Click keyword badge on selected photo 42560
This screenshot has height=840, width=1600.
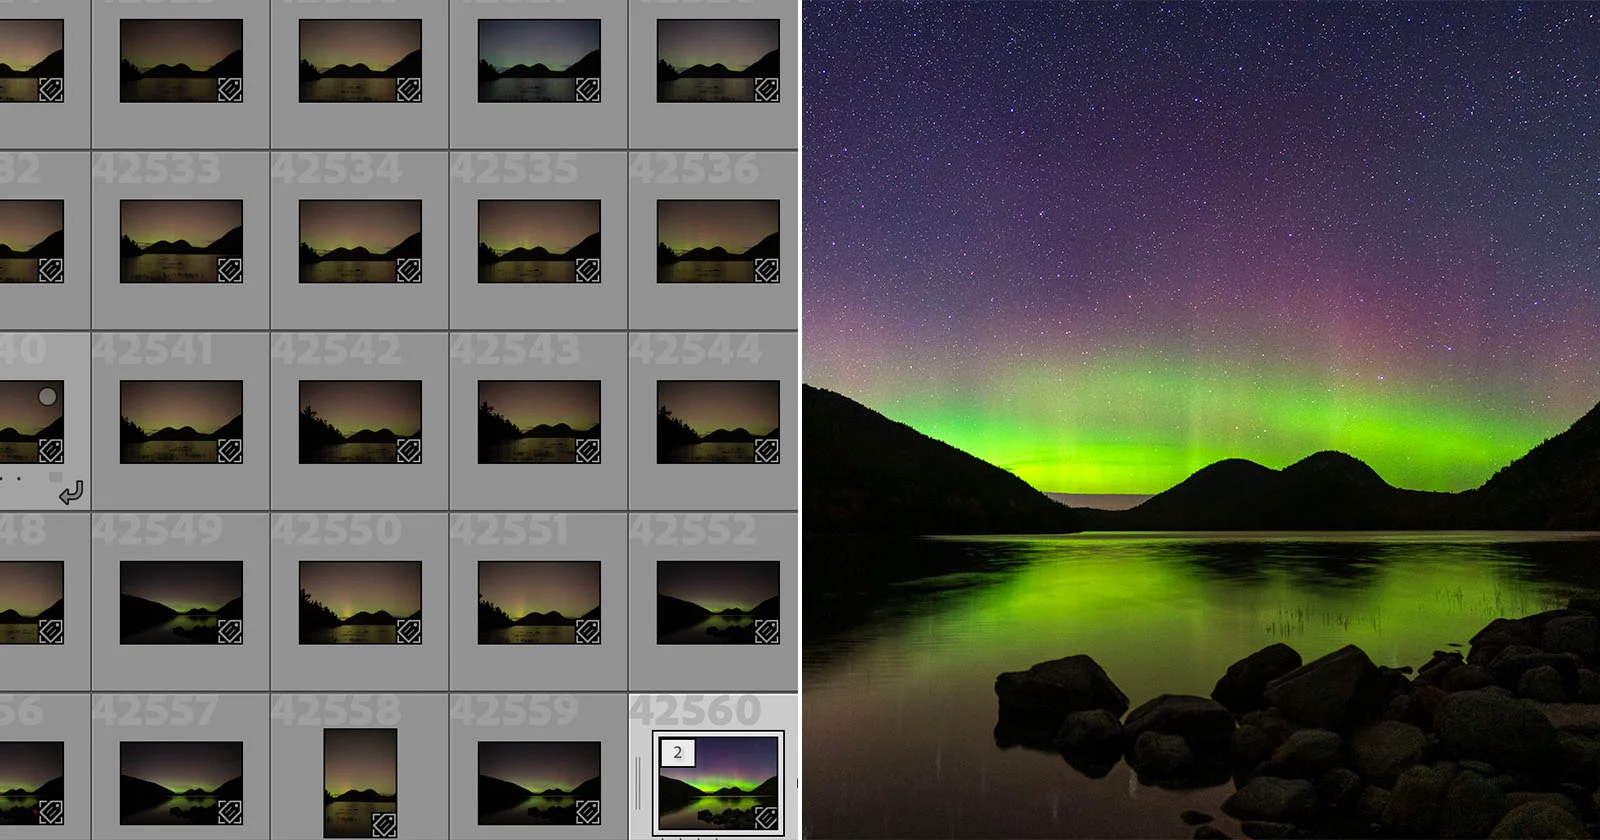(x=767, y=819)
